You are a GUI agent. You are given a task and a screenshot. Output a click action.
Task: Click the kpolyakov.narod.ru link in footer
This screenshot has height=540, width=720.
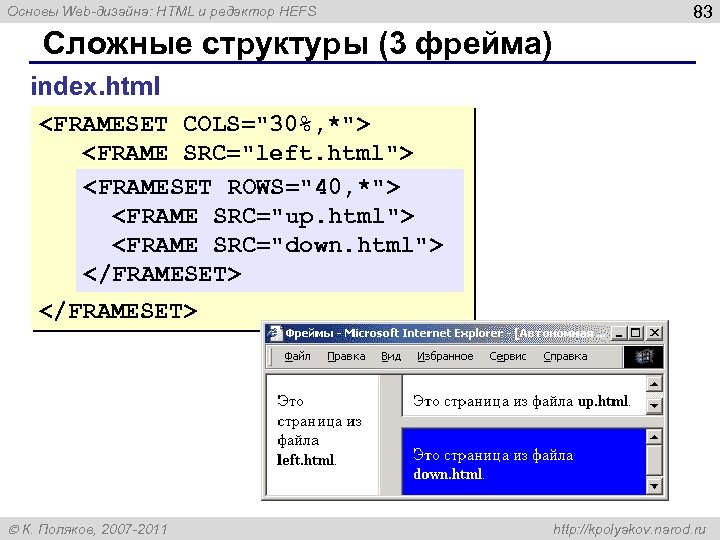[x=630, y=529]
